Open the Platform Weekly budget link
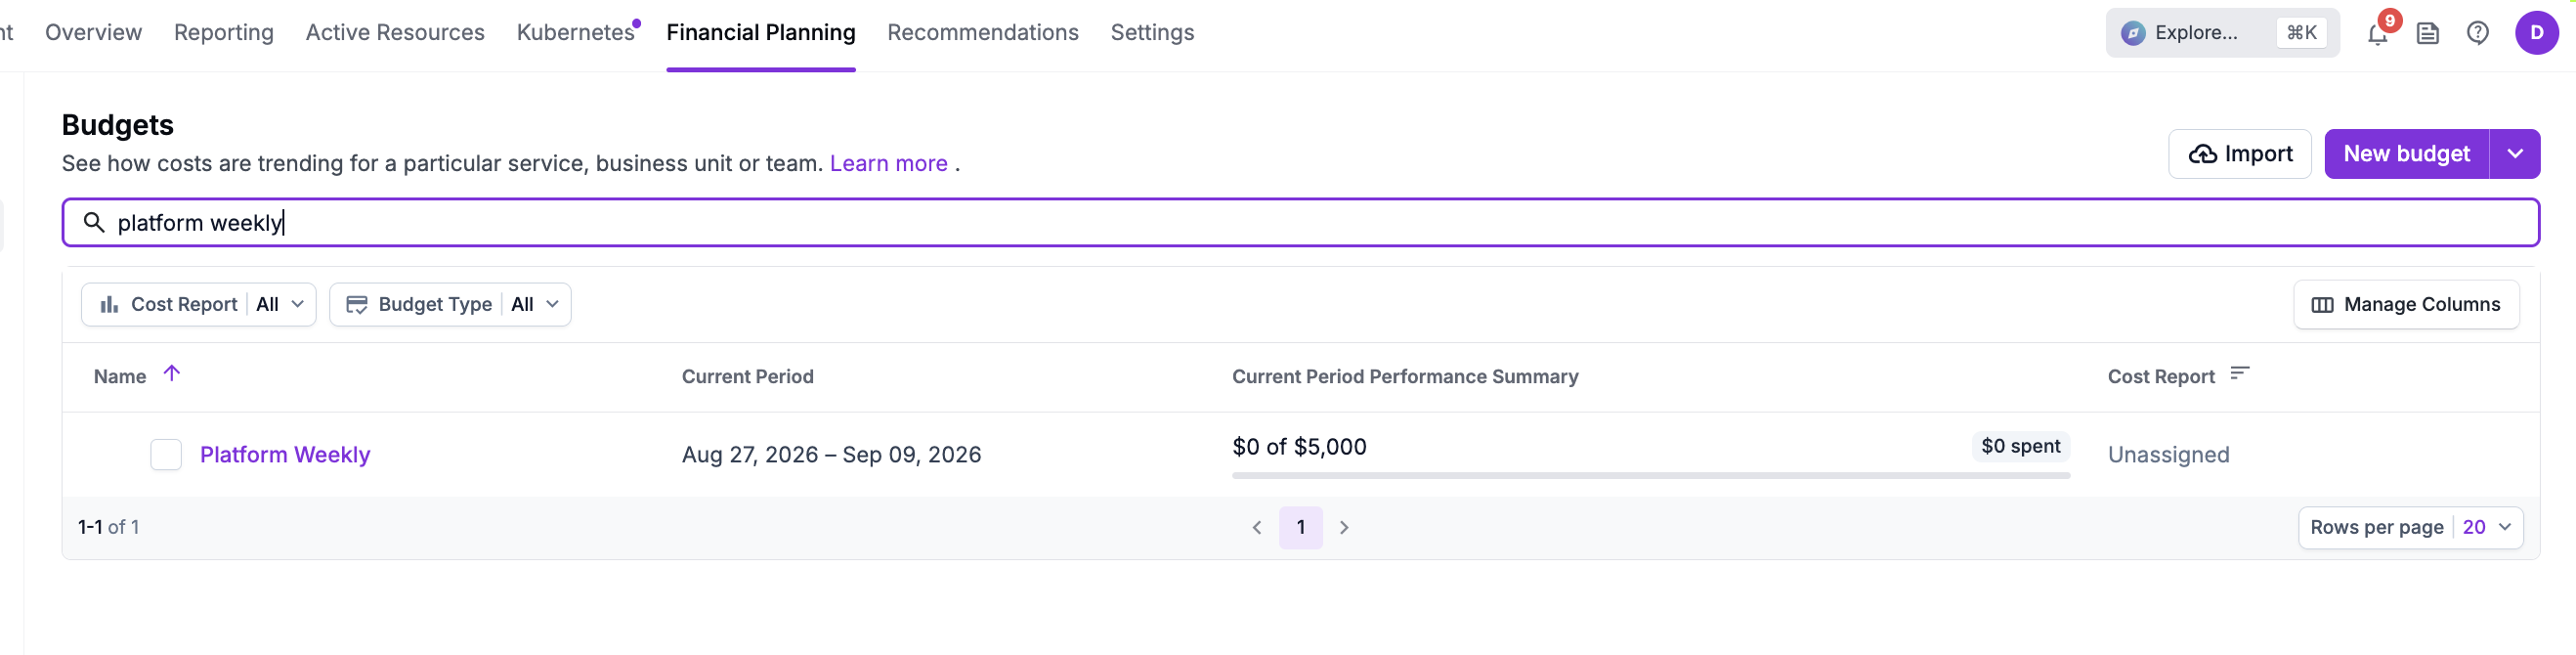This screenshot has width=2576, height=655. (285, 454)
